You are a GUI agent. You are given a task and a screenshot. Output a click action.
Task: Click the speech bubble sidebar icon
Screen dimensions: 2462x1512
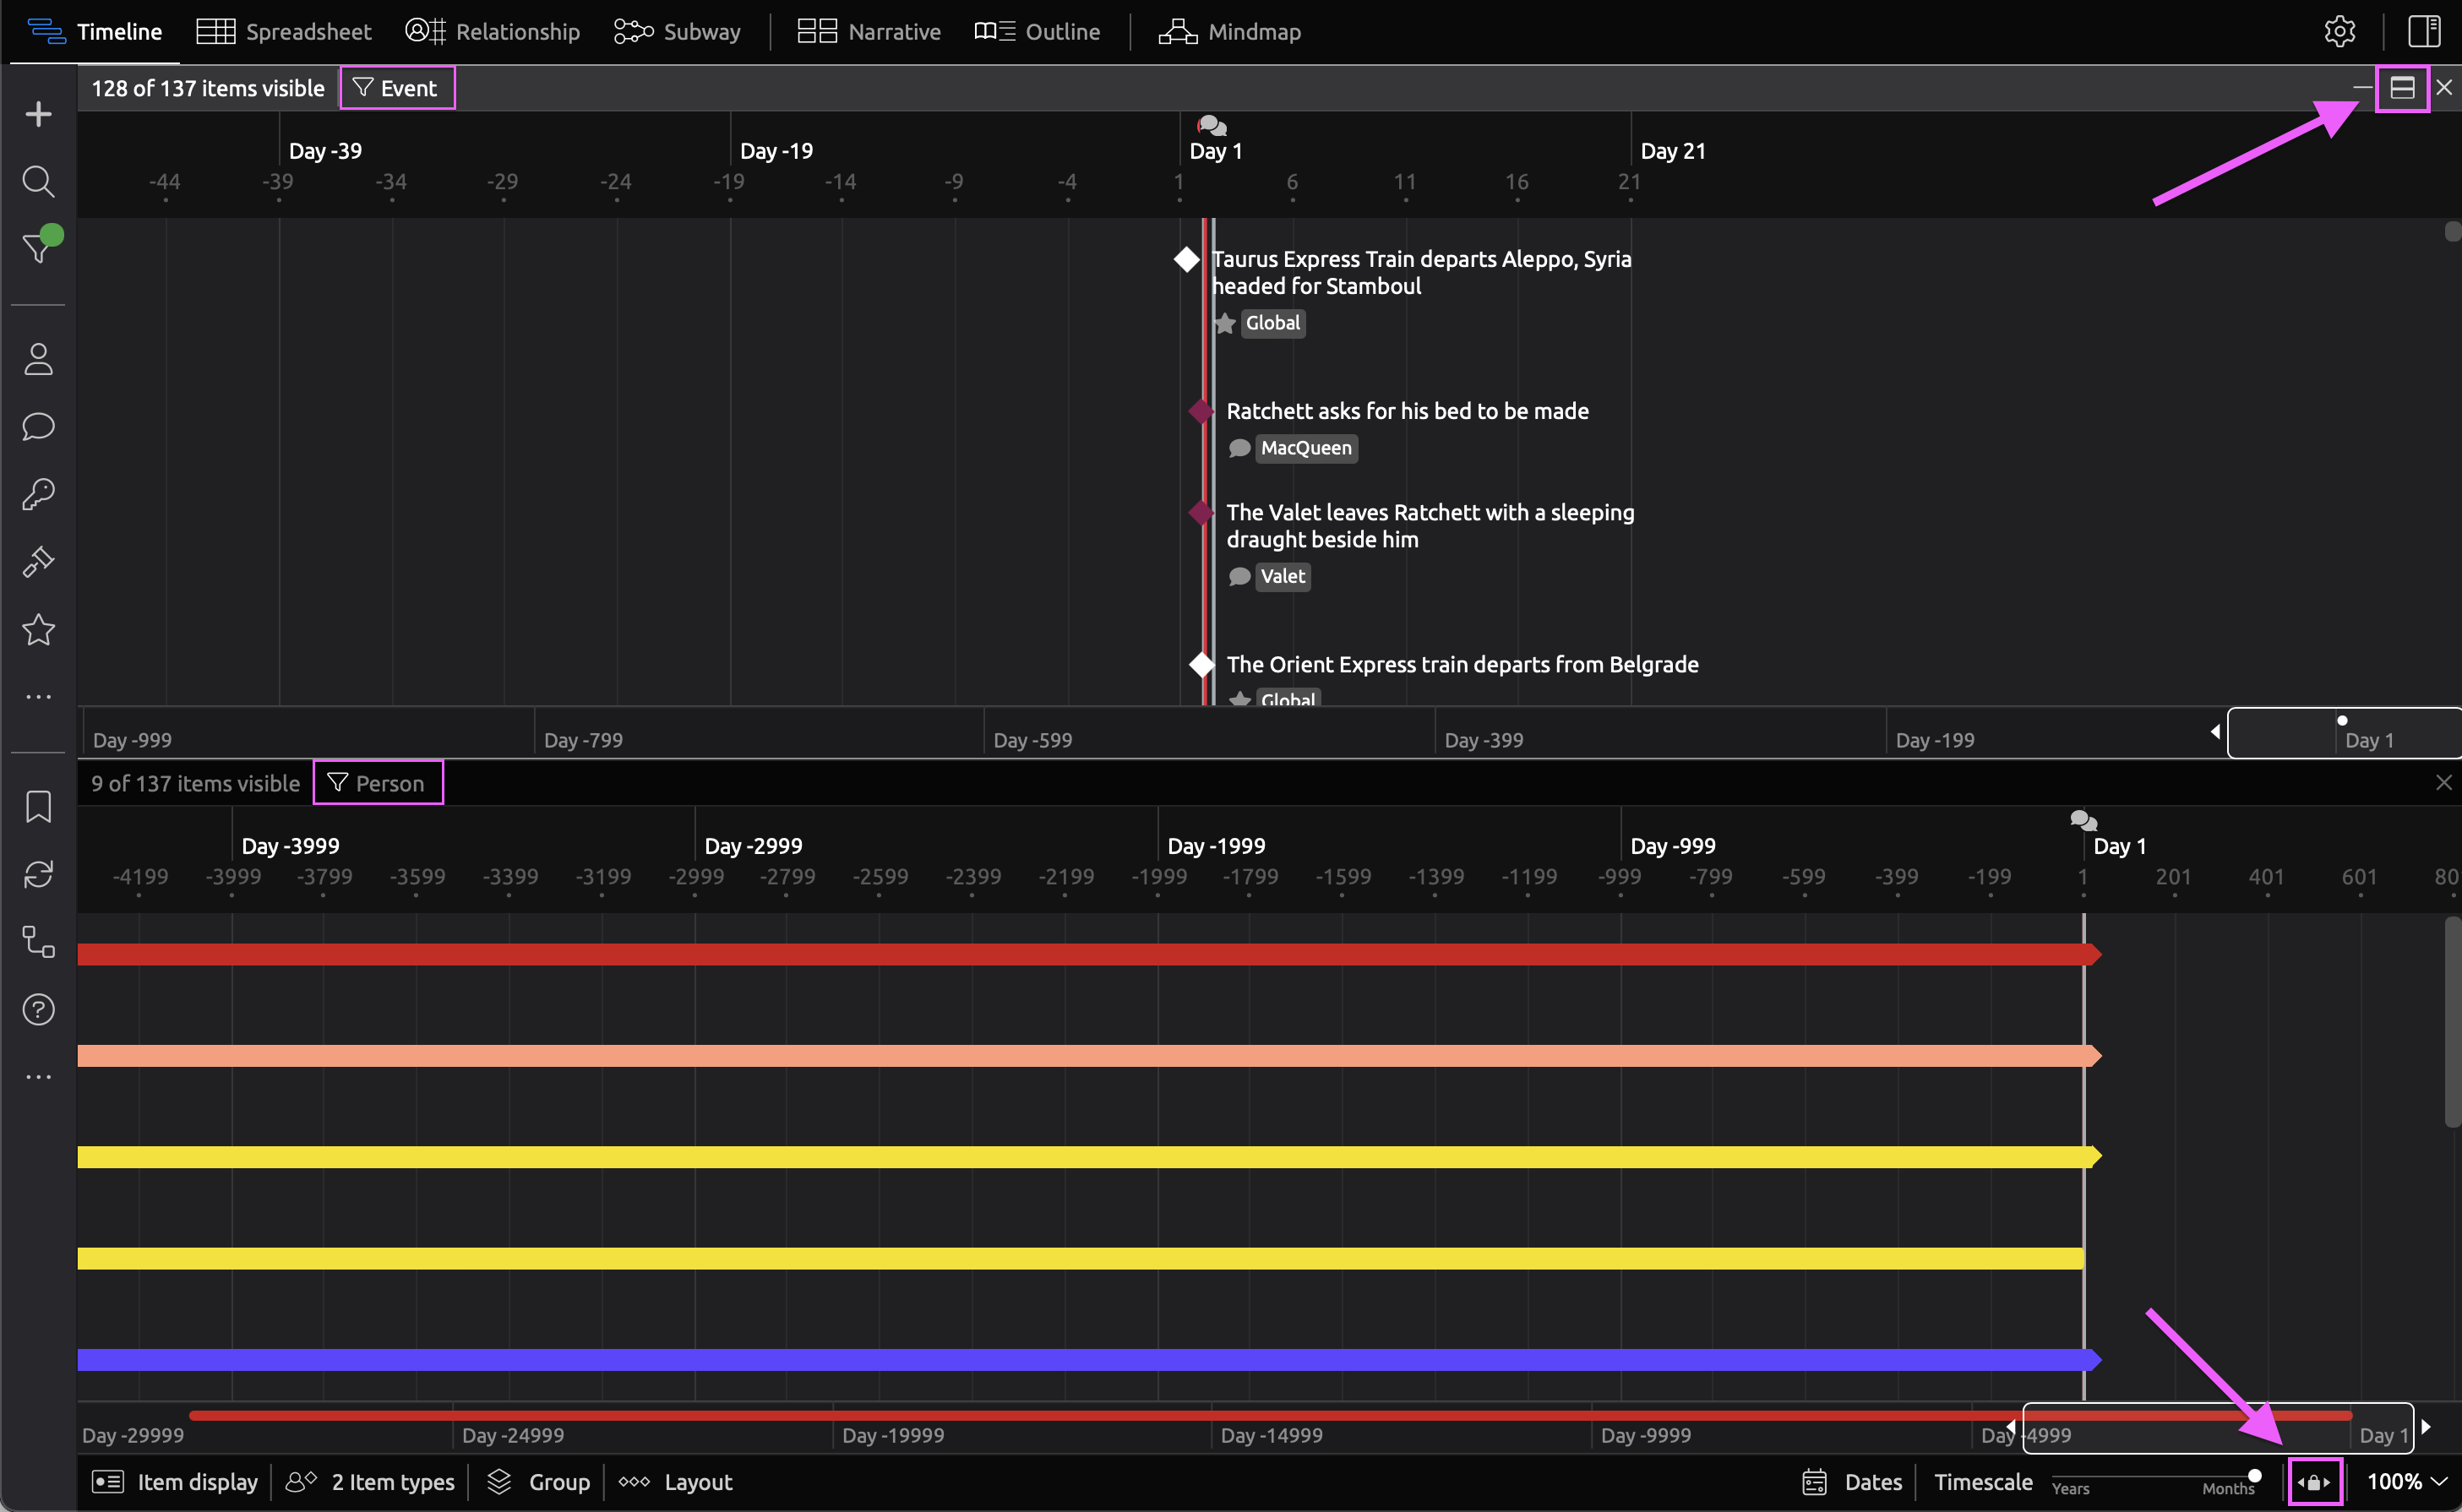click(38, 427)
